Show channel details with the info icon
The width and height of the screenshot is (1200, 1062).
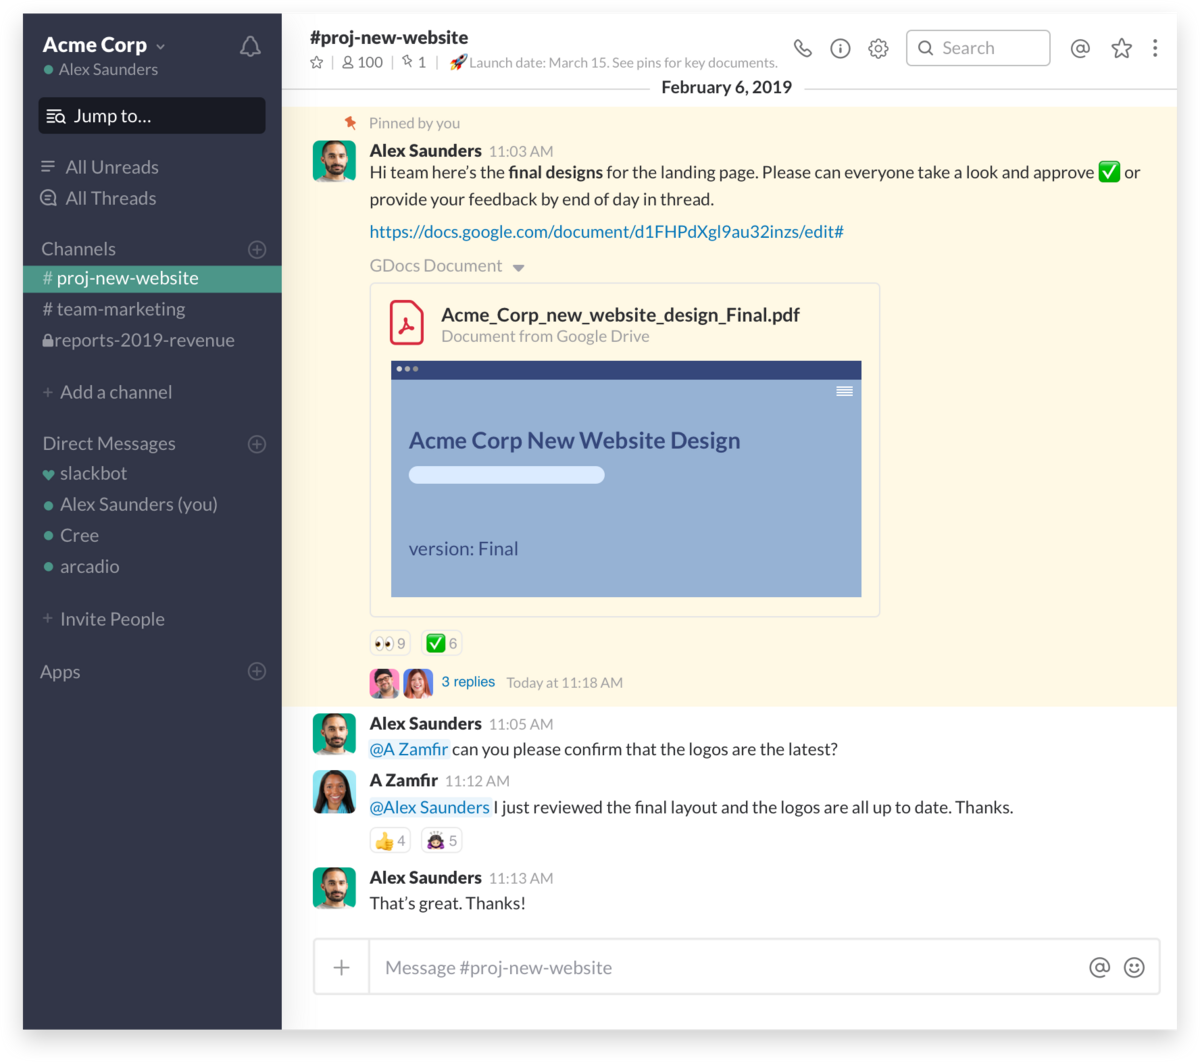840,48
